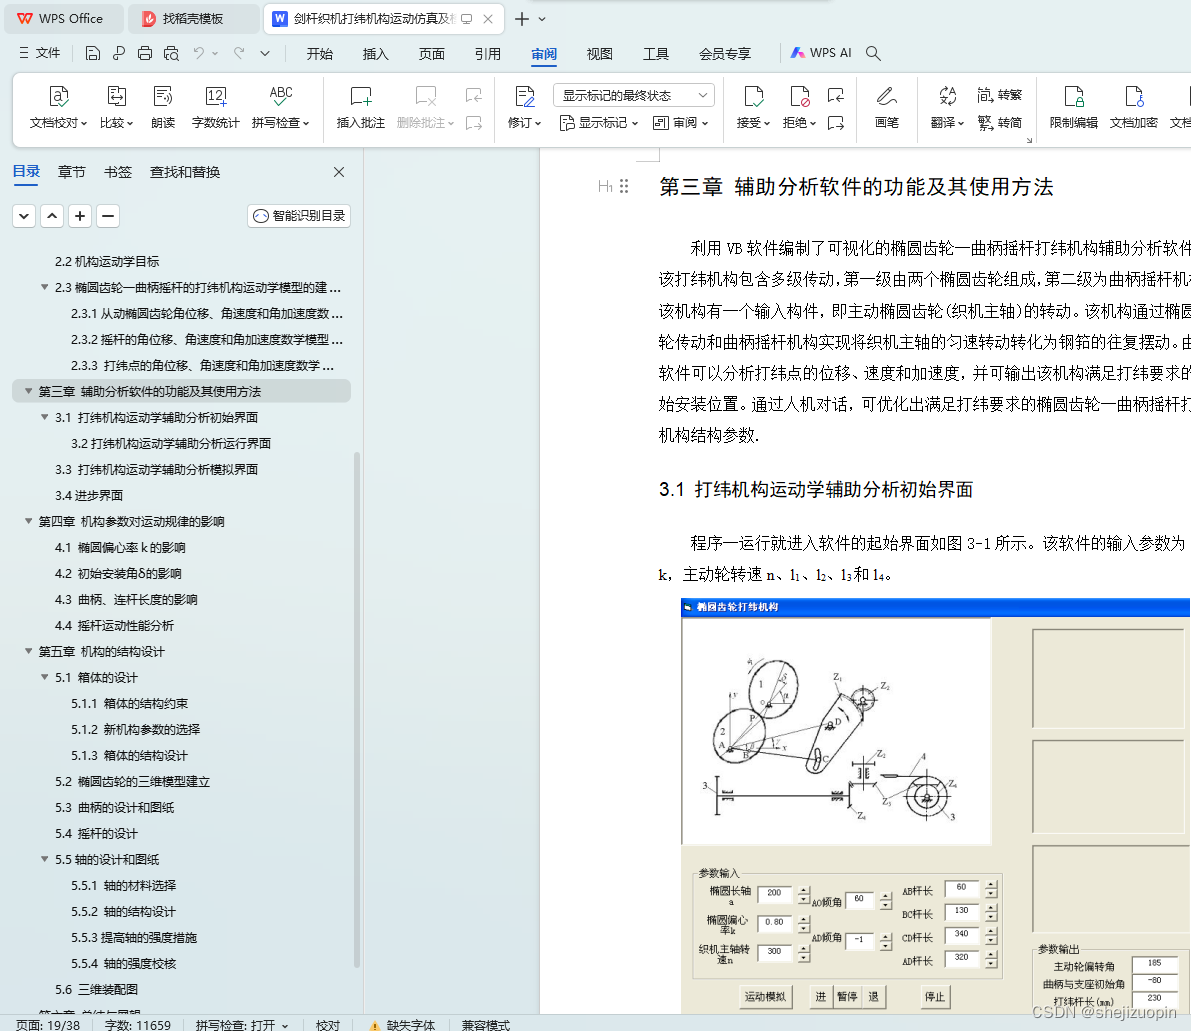Open 显示标记的最终状态 dropdown
The height and width of the screenshot is (1031, 1191).
click(x=634, y=95)
